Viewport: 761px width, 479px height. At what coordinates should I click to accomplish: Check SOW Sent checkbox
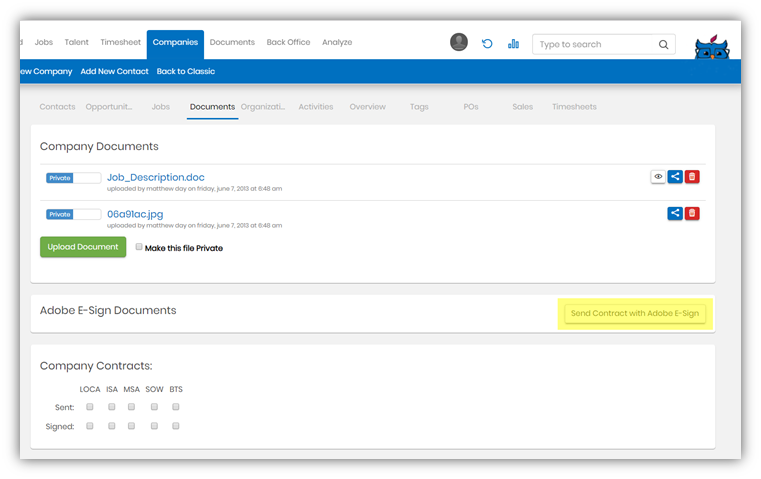click(154, 407)
